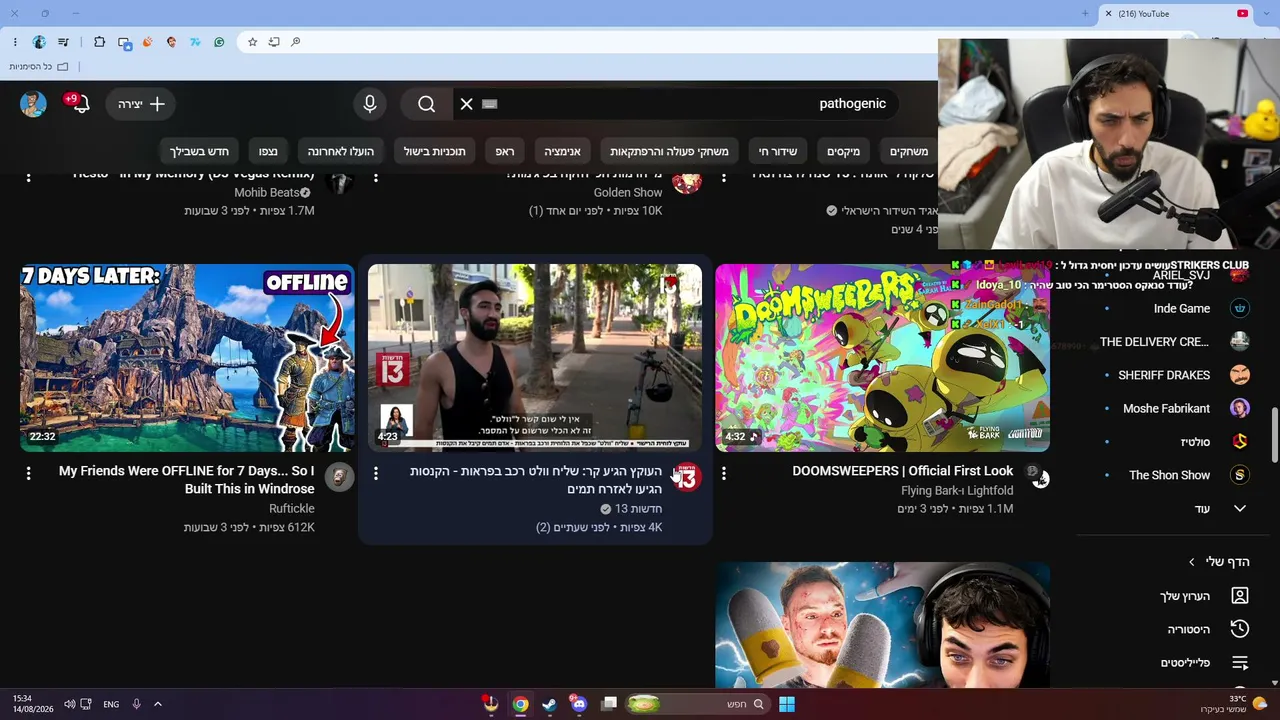This screenshot has height=720, width=1280.
Task: Run the search with the magnifier button
Action: click(426, 104)
